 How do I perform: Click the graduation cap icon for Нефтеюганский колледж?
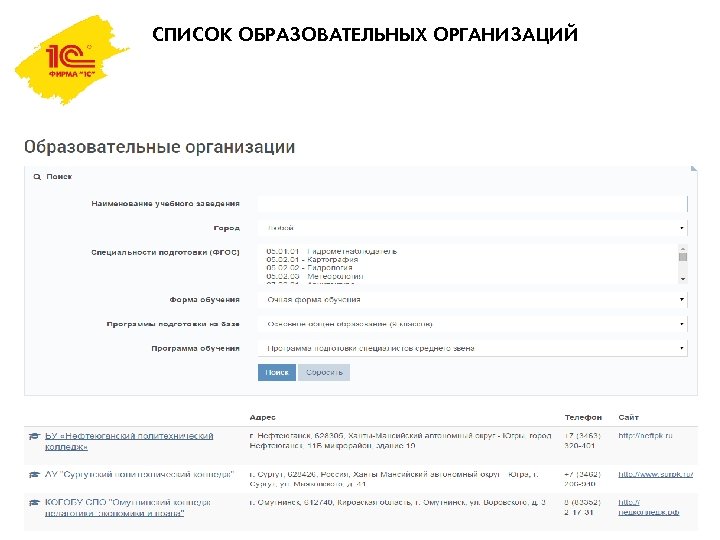[34, 436]
